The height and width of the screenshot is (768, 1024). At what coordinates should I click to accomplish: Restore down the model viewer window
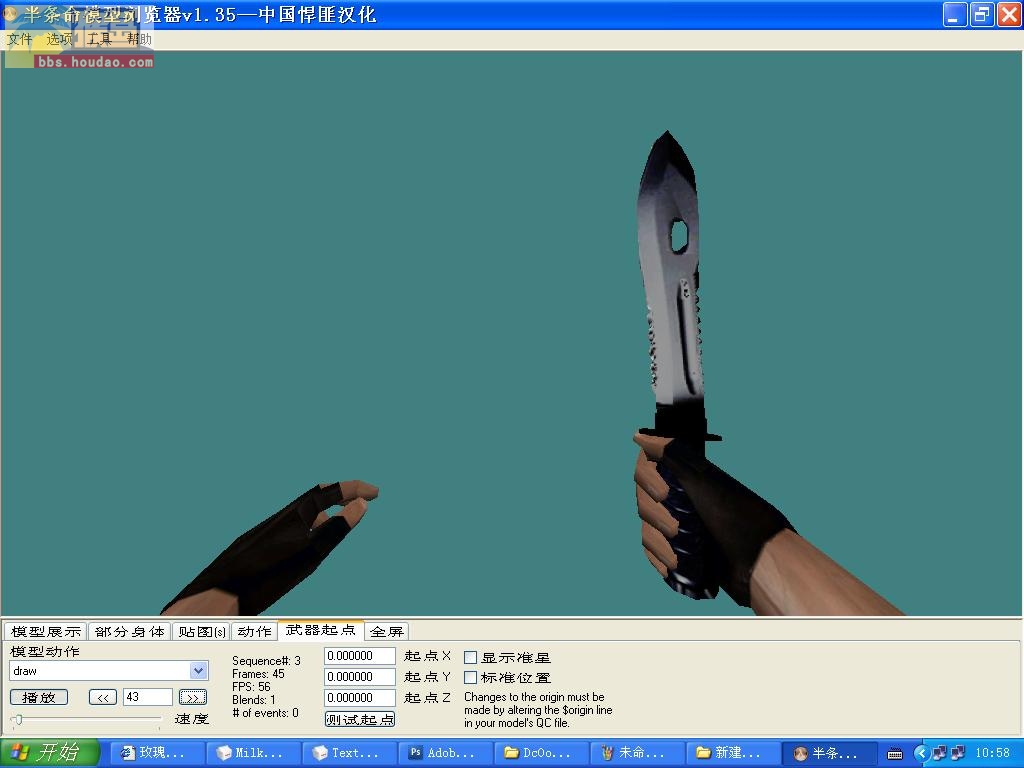[x=982, y=14]
